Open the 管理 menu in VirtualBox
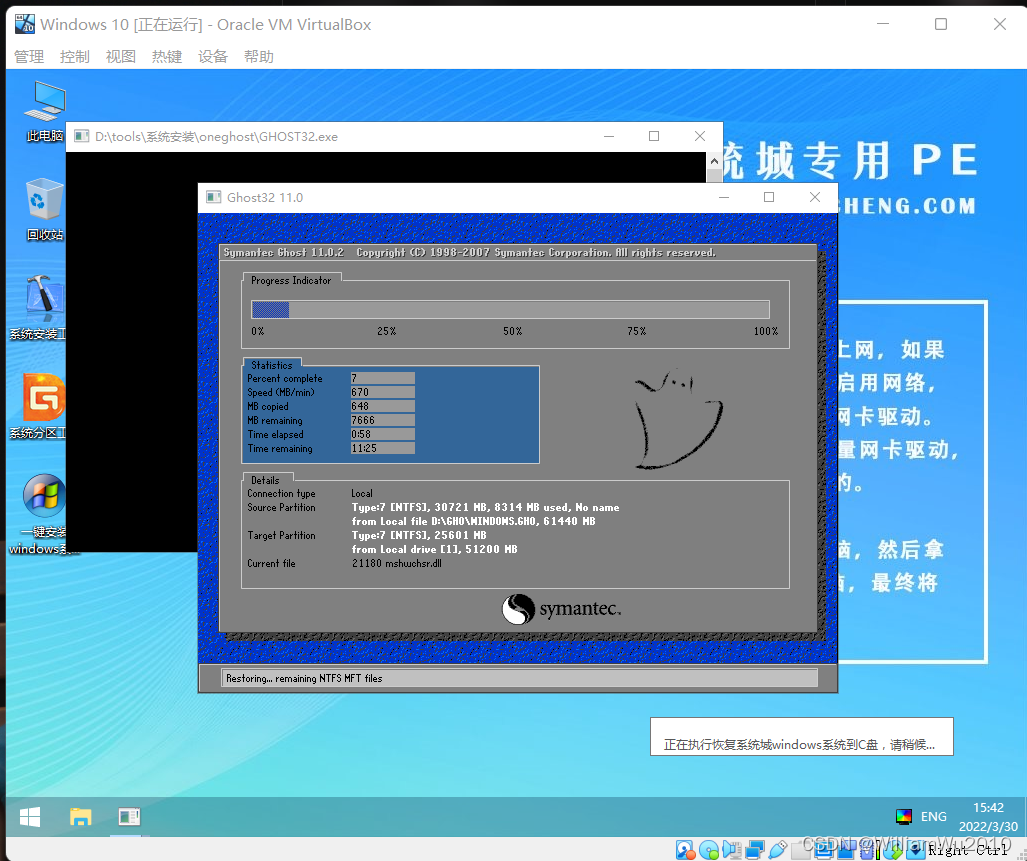The width and height of the screenshot is (1027, 861). pyautogui.click(x=29, y=56)
